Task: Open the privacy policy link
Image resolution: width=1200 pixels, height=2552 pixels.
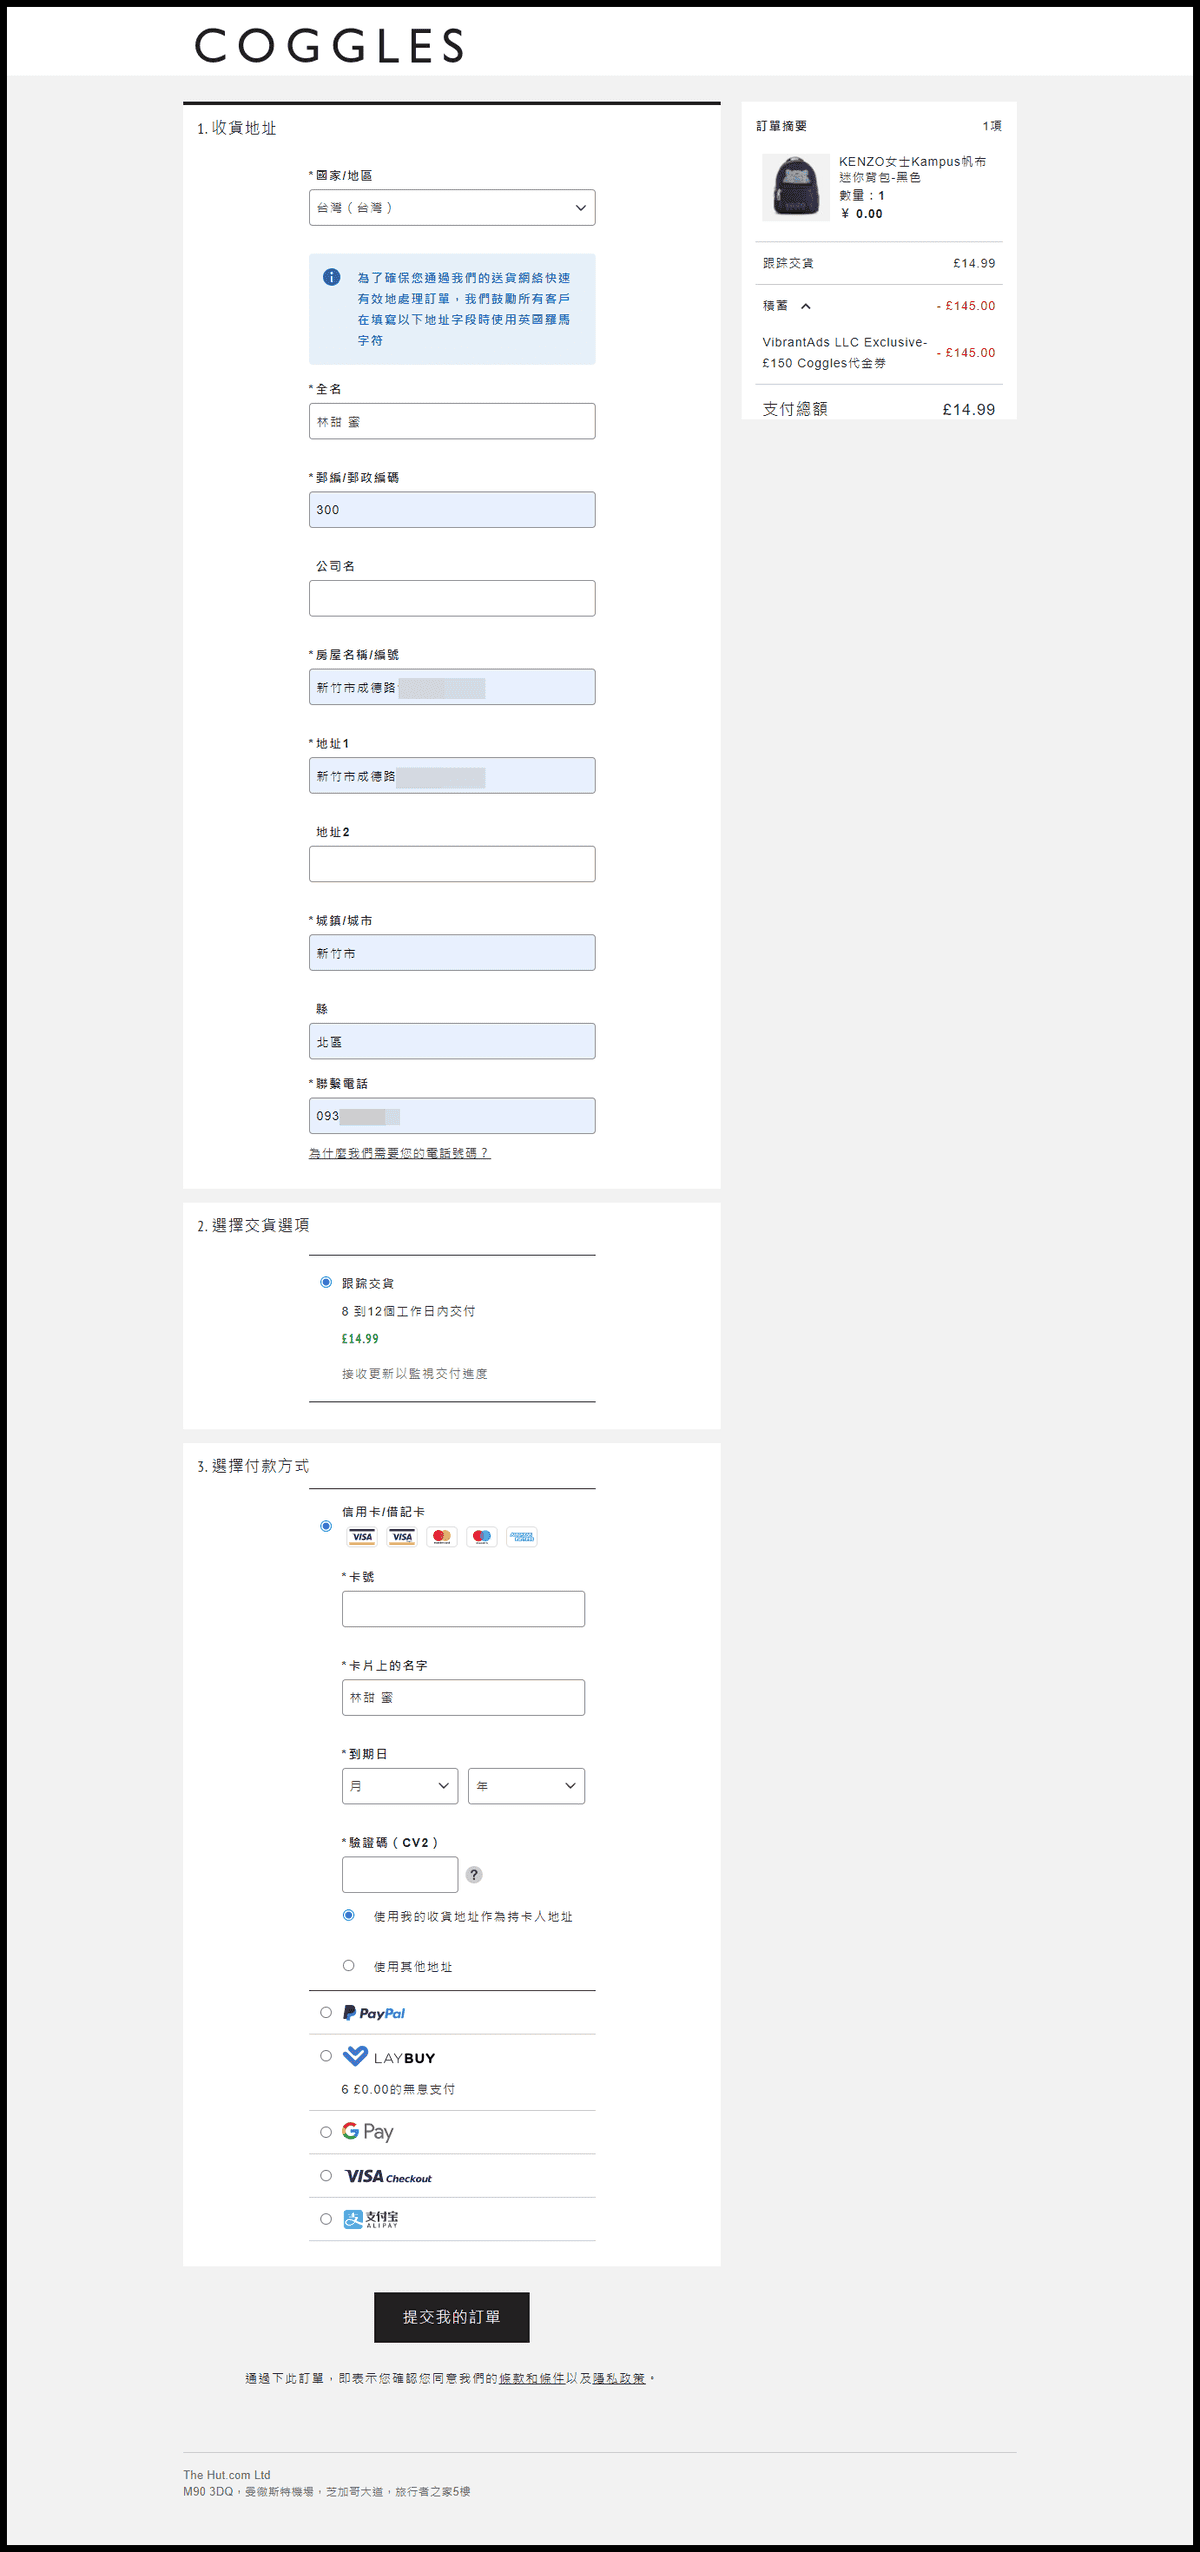Action: (619, 2378)
